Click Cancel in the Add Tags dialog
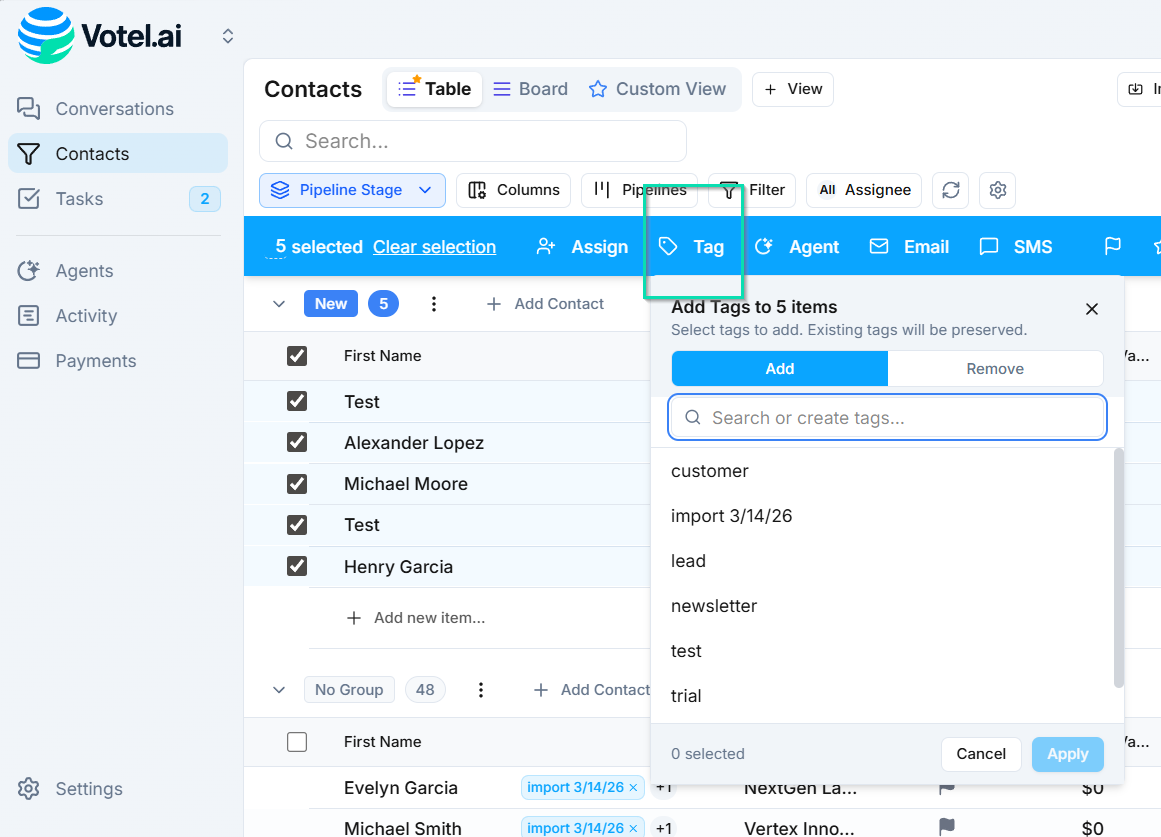 point(981,754)
